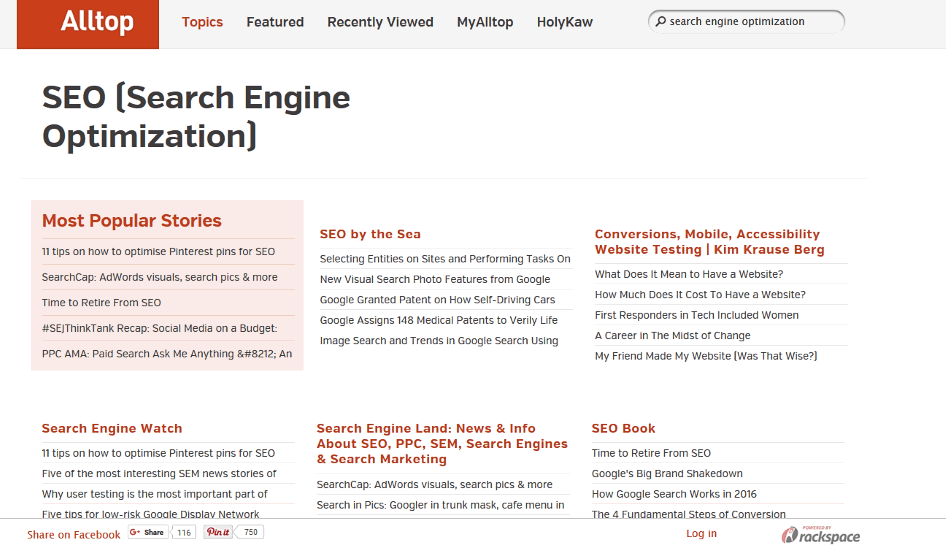Open 'My Friend Made My Website (Was That Wise?)'
The width and height of the screenshot is (946, 551).
tap(706, 356)
